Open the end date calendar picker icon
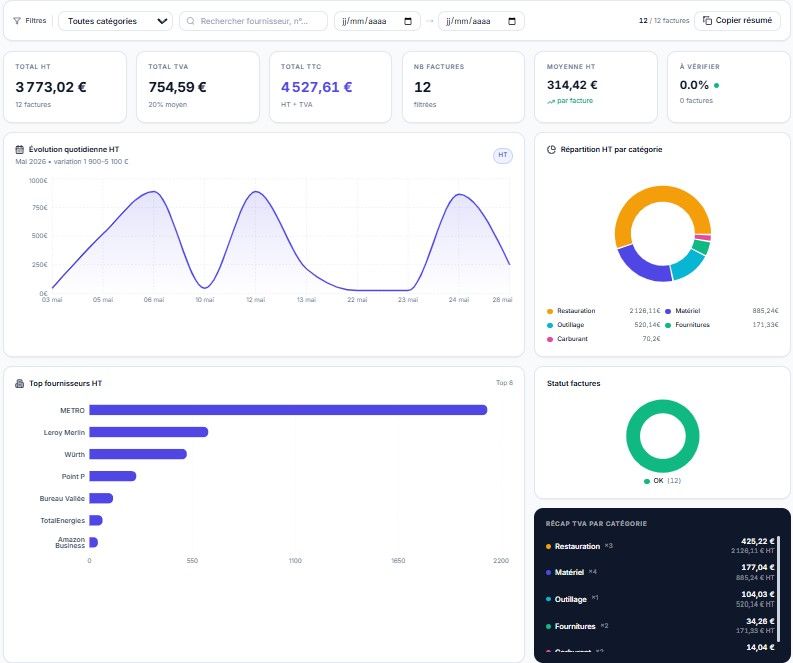Screen dimensions: 793x663 coord(512,21)
